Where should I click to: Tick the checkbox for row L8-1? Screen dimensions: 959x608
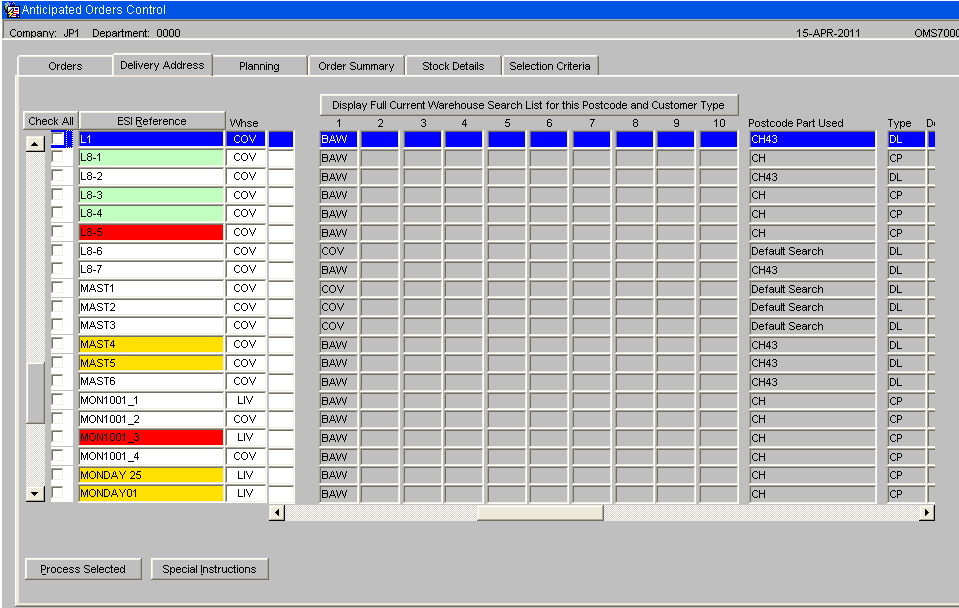tap(57, 157)
